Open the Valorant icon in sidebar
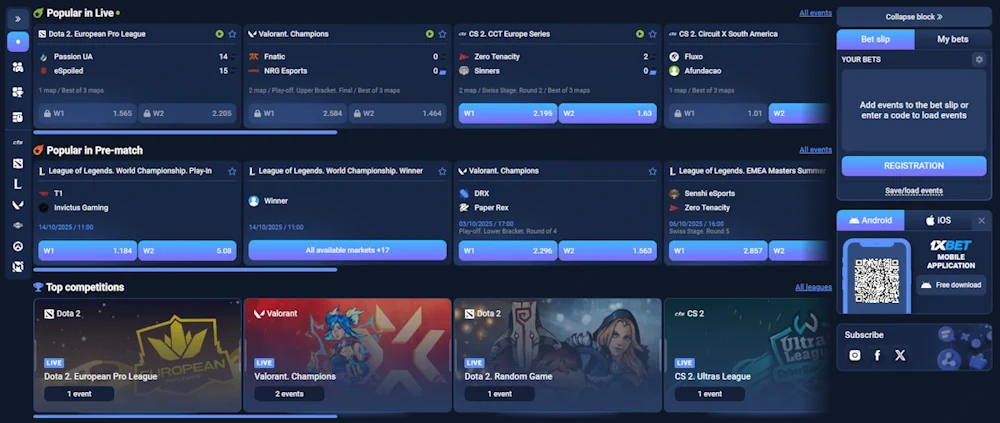 [18, 205]
